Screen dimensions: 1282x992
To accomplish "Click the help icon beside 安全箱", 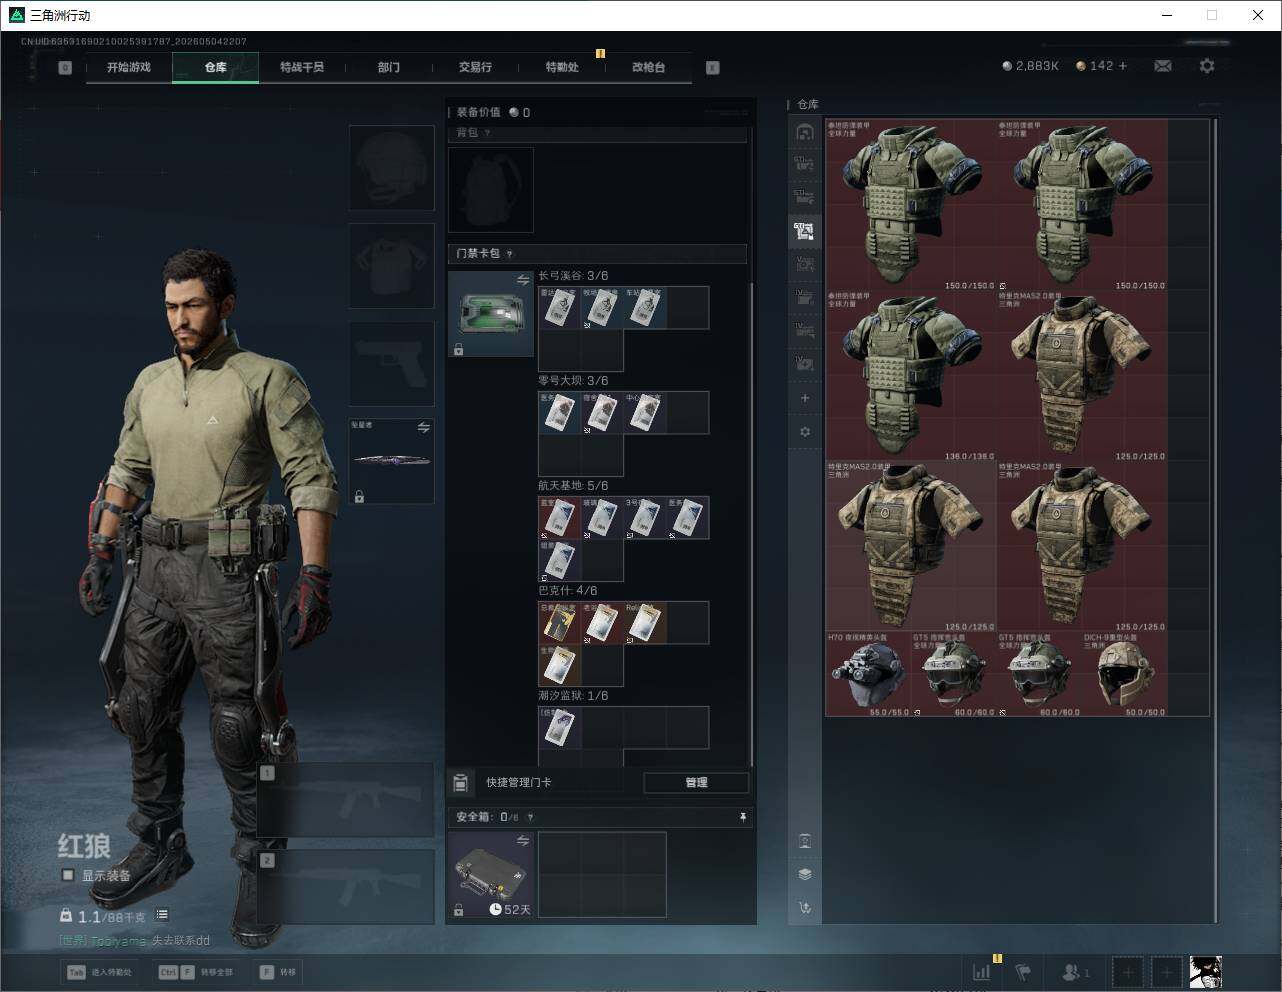I will pyautogui.click(x=530, y=817).
